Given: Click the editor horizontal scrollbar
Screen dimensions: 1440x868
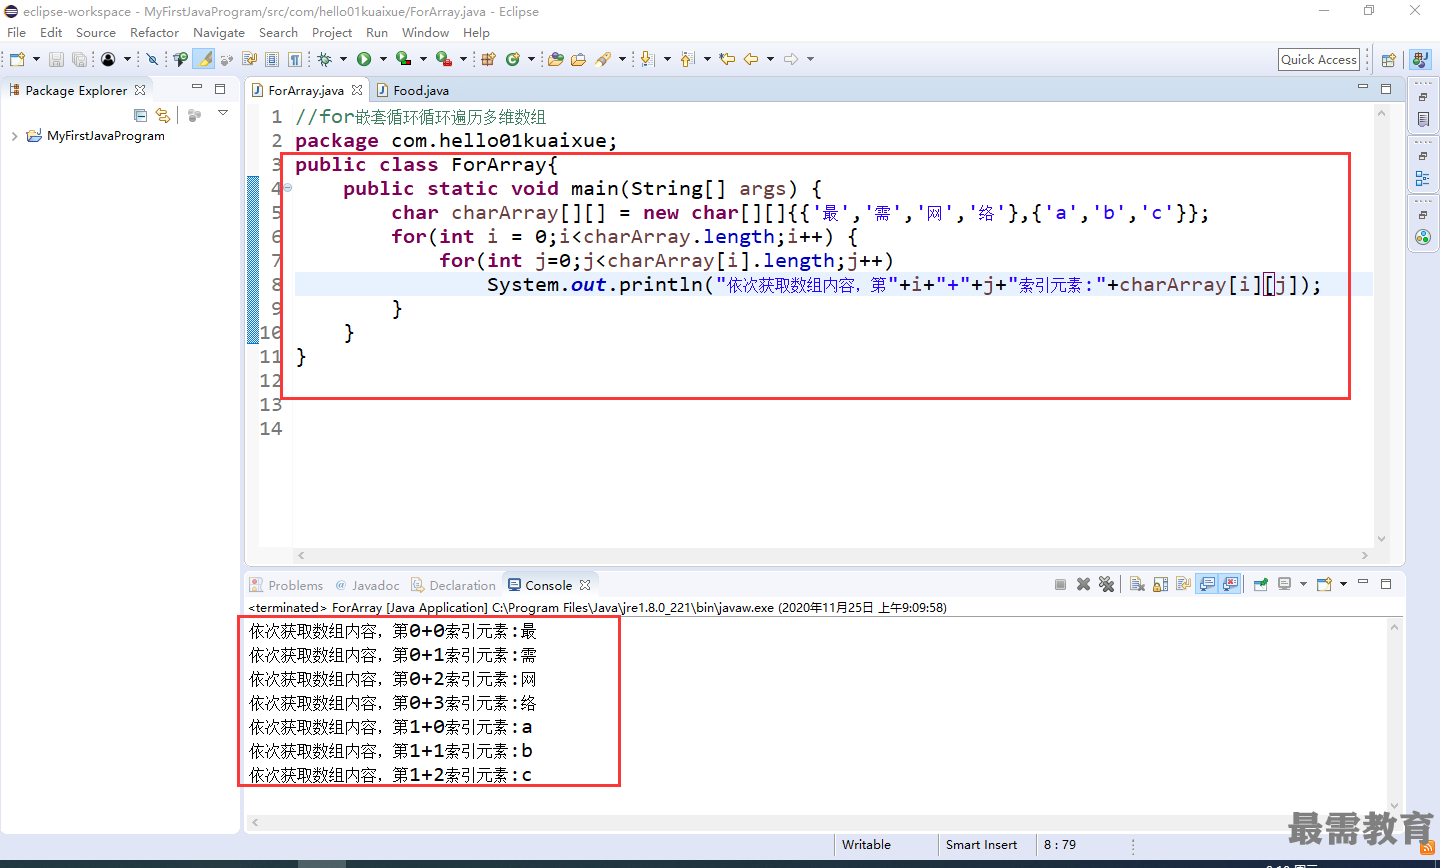Looking at the screenshot, I should tap(832, 555).
